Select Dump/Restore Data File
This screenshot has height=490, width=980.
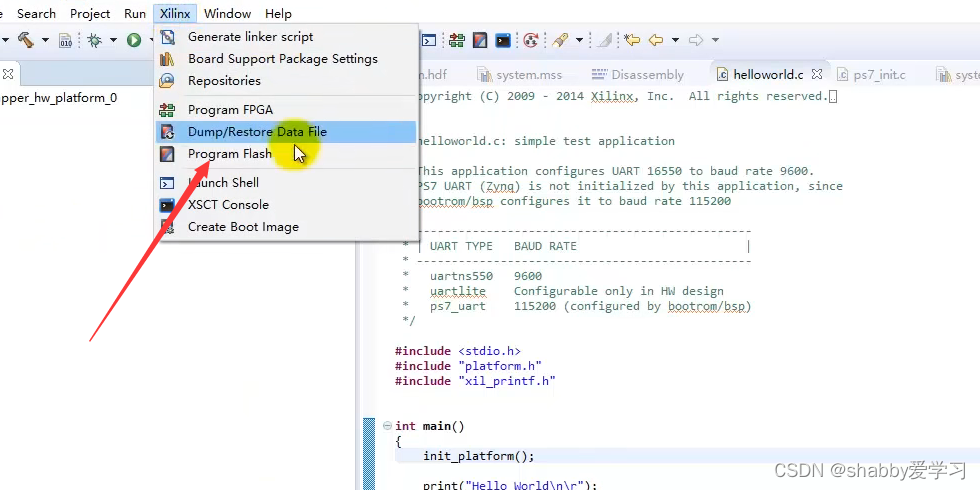click(286, 132)
